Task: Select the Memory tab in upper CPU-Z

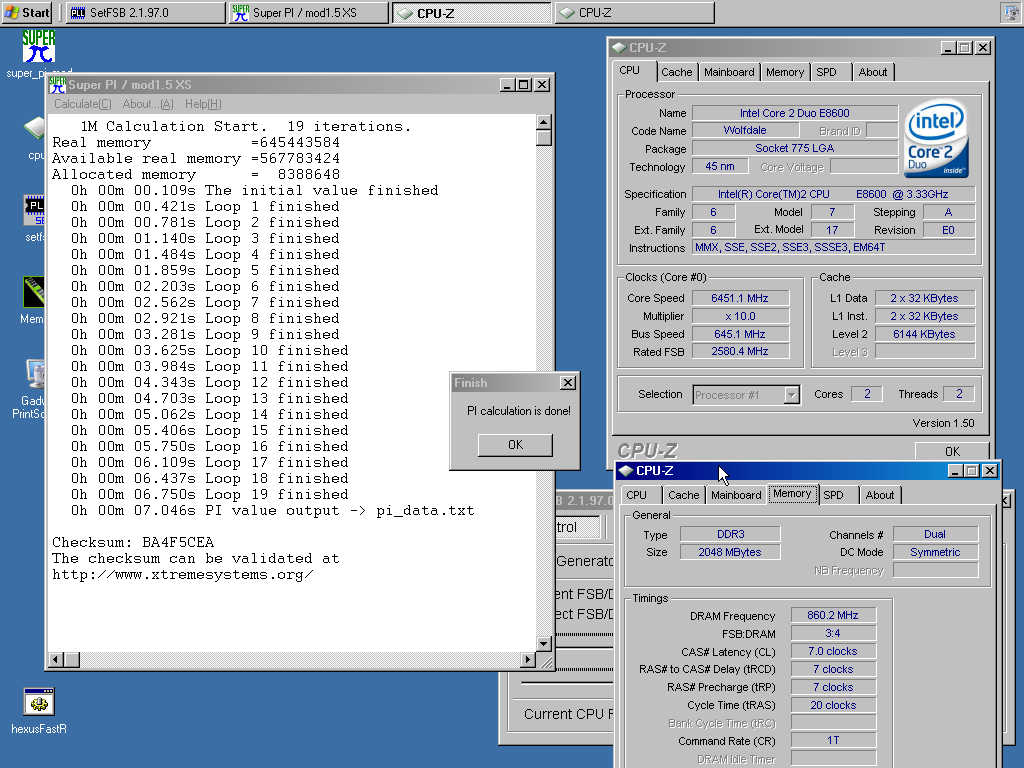Action: (785, 72)
